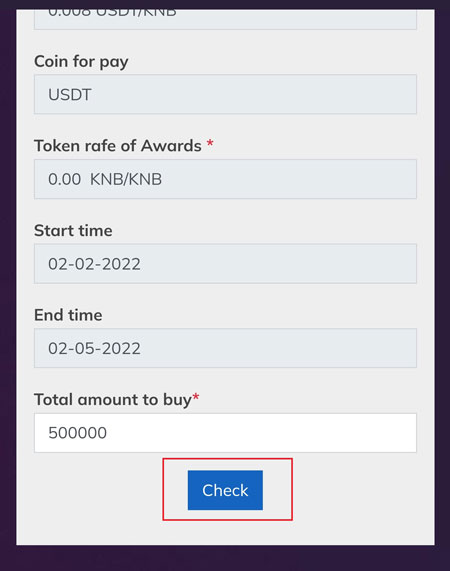Select the Coin for pay field

pyautogui.click(x=225, y=94)
